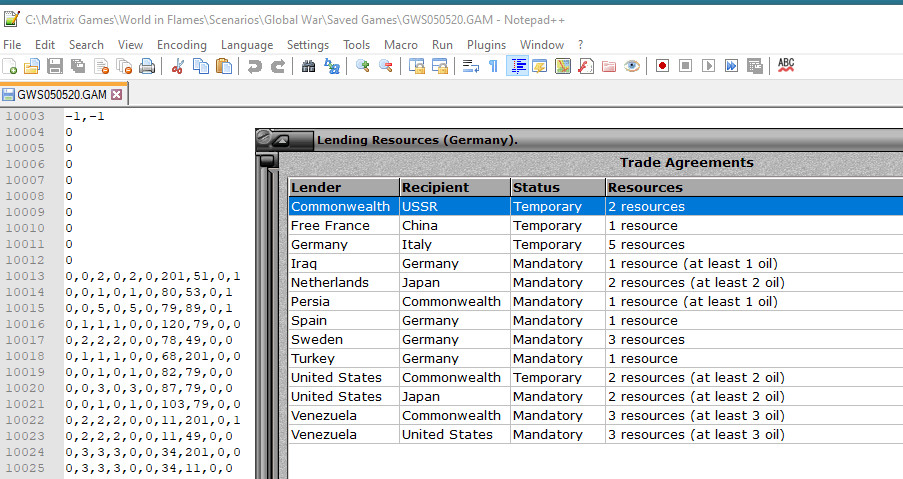Screen dimensions: 903x479
Task: Click the Zoom Out magnifier icon
Action: coord(385,66)
